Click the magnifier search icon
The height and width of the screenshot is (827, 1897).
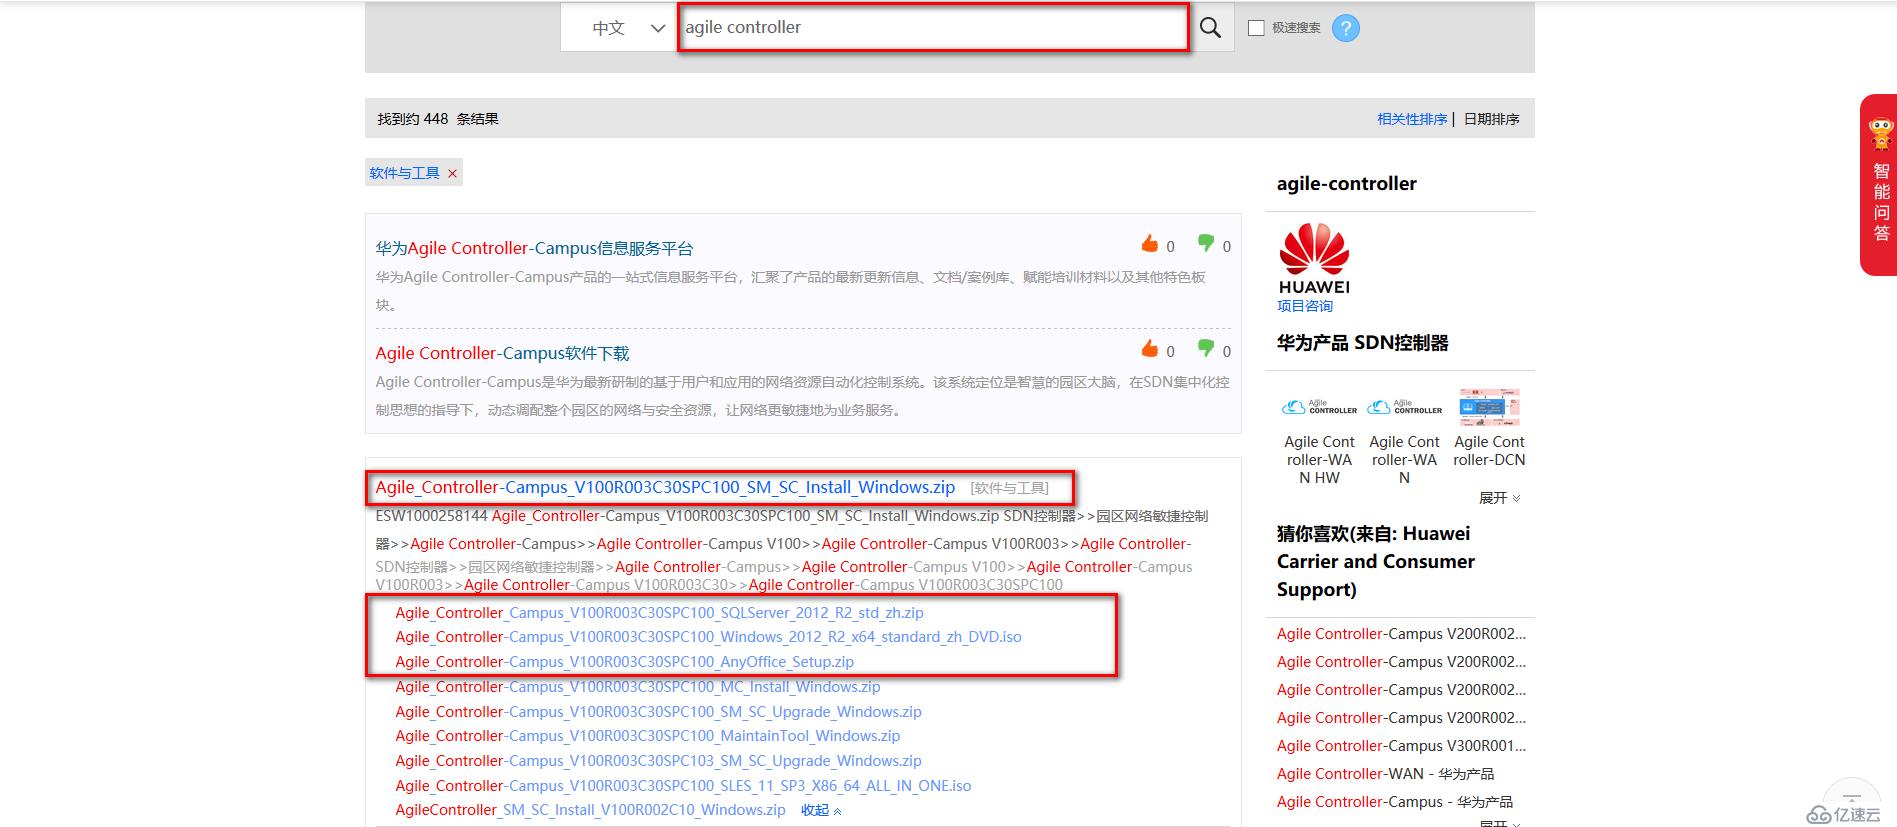(x=1210, y=28)
